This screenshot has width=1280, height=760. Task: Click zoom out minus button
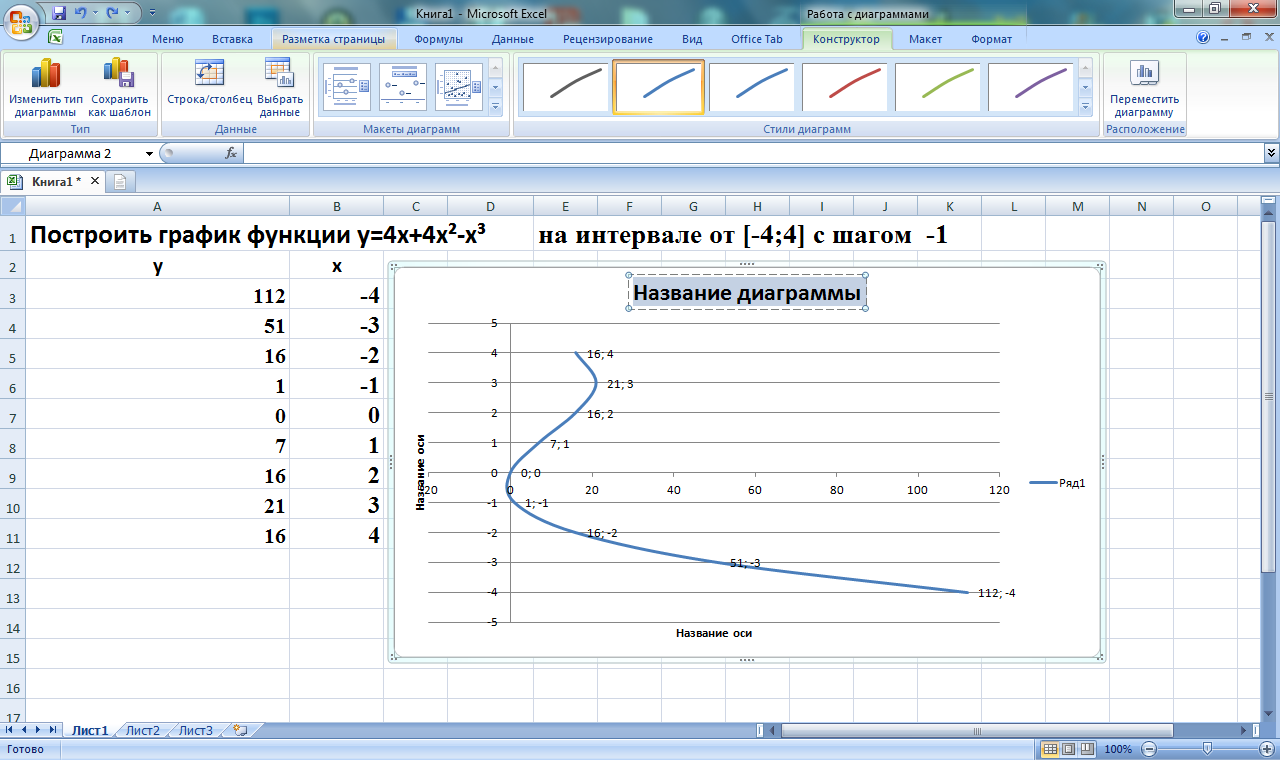coord(1149,749)
